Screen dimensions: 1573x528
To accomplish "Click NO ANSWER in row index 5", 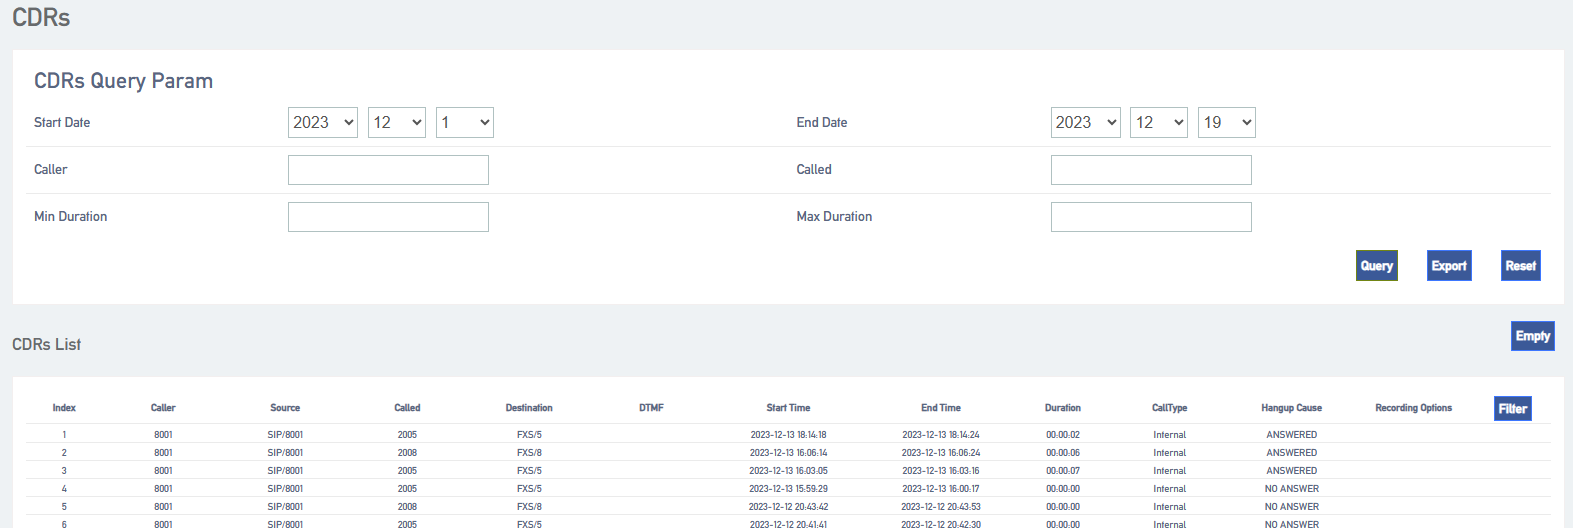I will pyautogui.click(x=1292, y=507).
